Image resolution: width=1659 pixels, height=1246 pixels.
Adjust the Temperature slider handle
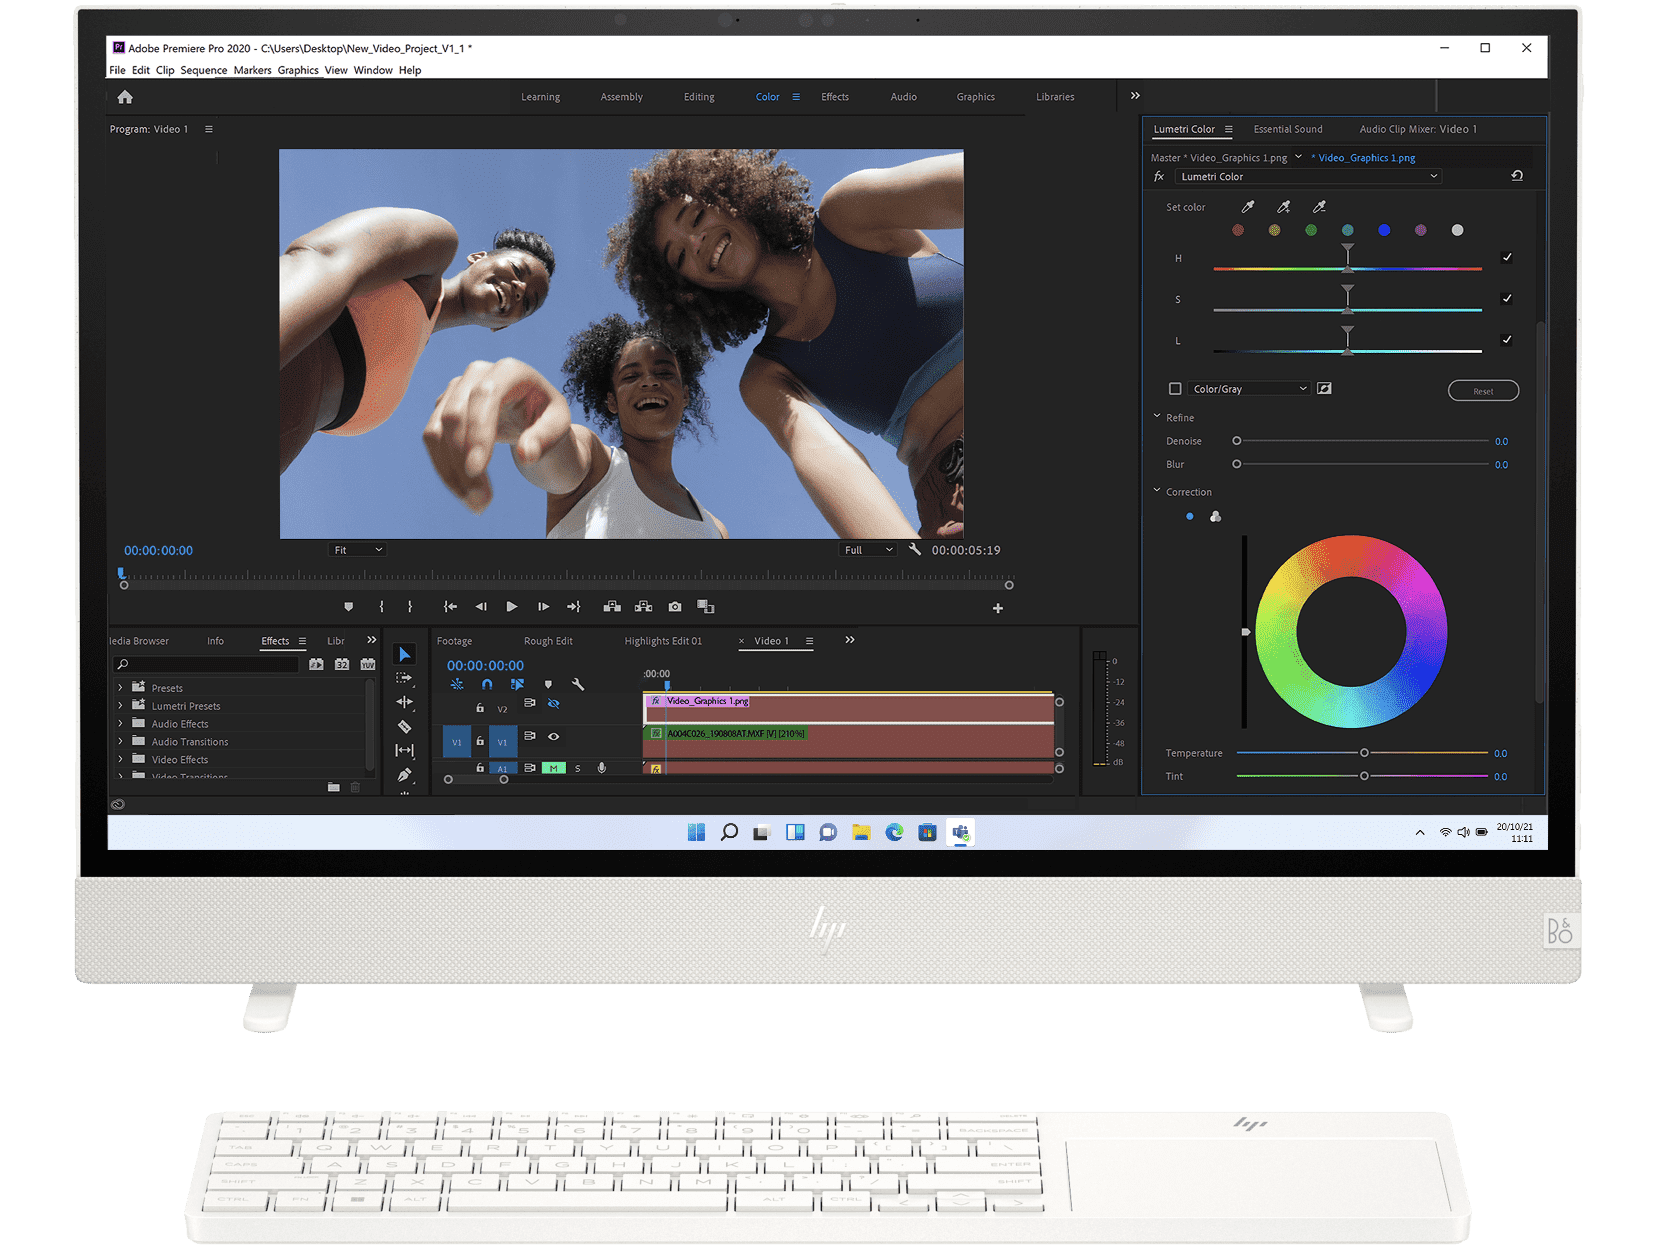1364,753
